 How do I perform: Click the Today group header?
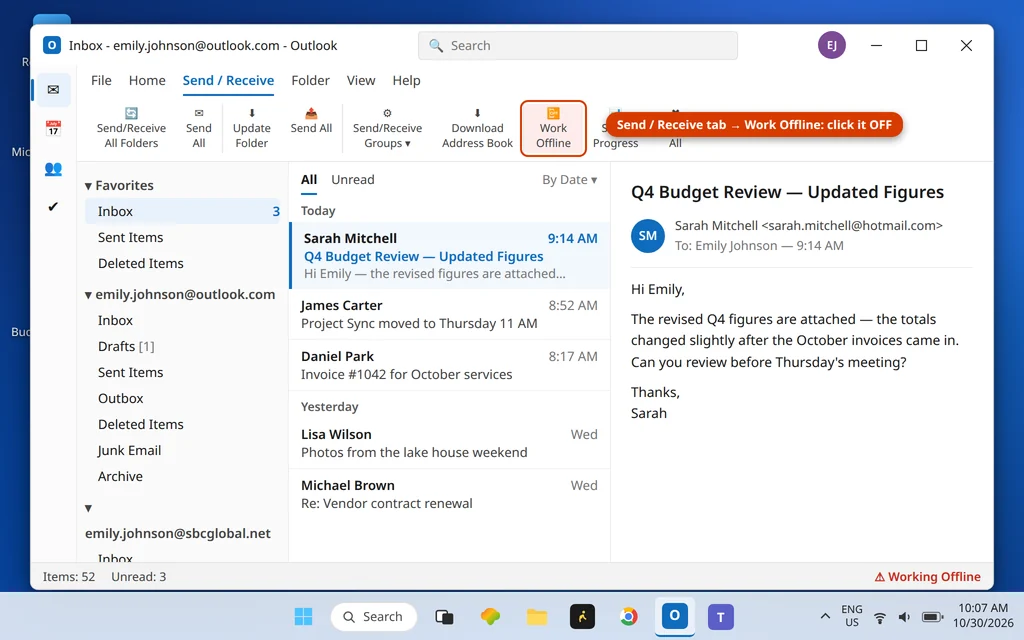point(318,211)
